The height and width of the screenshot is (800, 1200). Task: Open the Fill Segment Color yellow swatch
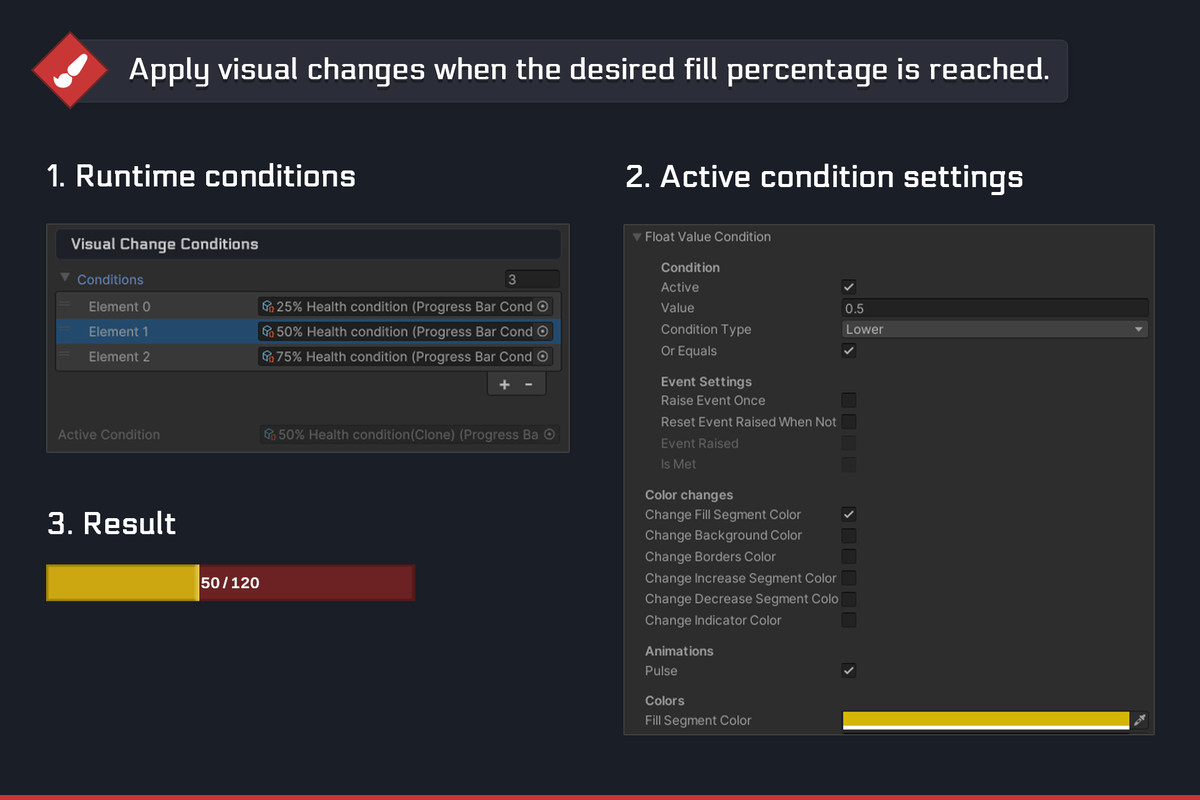(x=986, y=720)
